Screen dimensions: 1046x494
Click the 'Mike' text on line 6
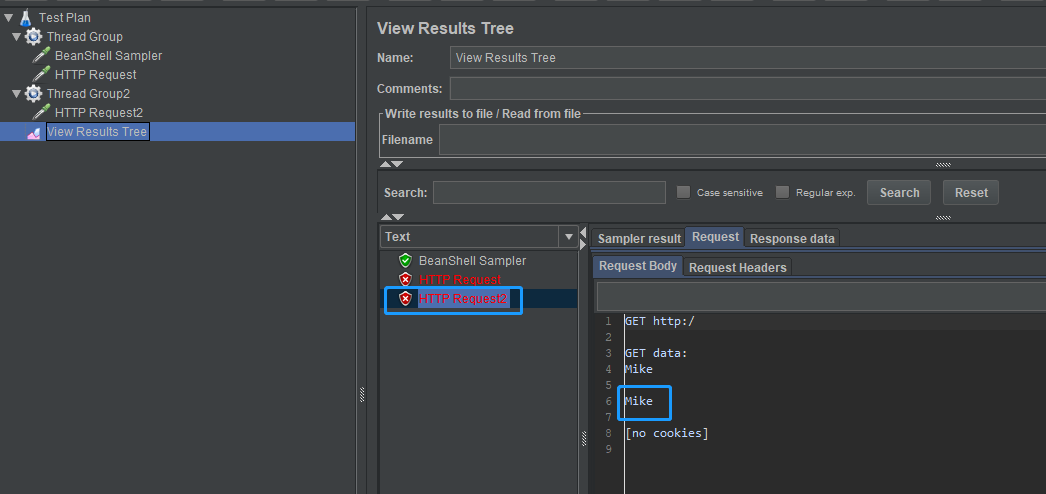[x=638, y=401]
